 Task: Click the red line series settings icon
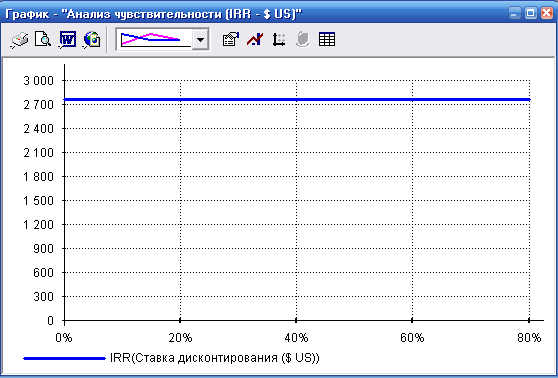(255, 39)
